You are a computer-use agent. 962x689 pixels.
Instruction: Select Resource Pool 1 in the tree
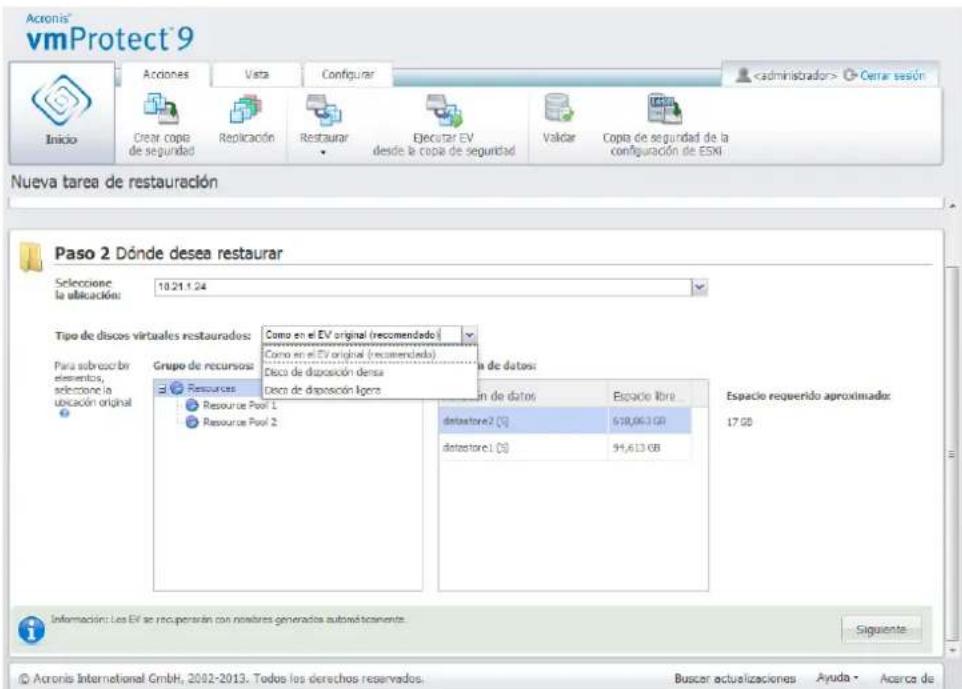pyautogui.click(x=240, y=406)
